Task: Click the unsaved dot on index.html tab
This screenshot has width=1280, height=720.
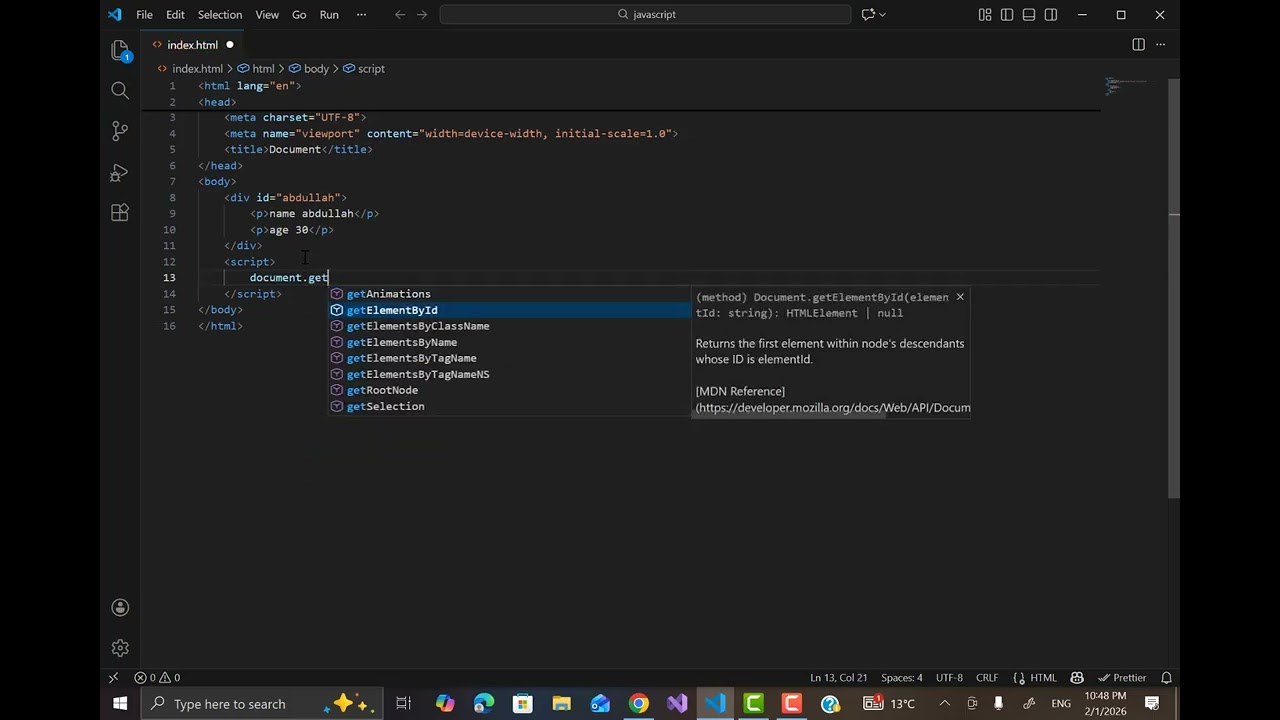Action: tap(229, 45)
